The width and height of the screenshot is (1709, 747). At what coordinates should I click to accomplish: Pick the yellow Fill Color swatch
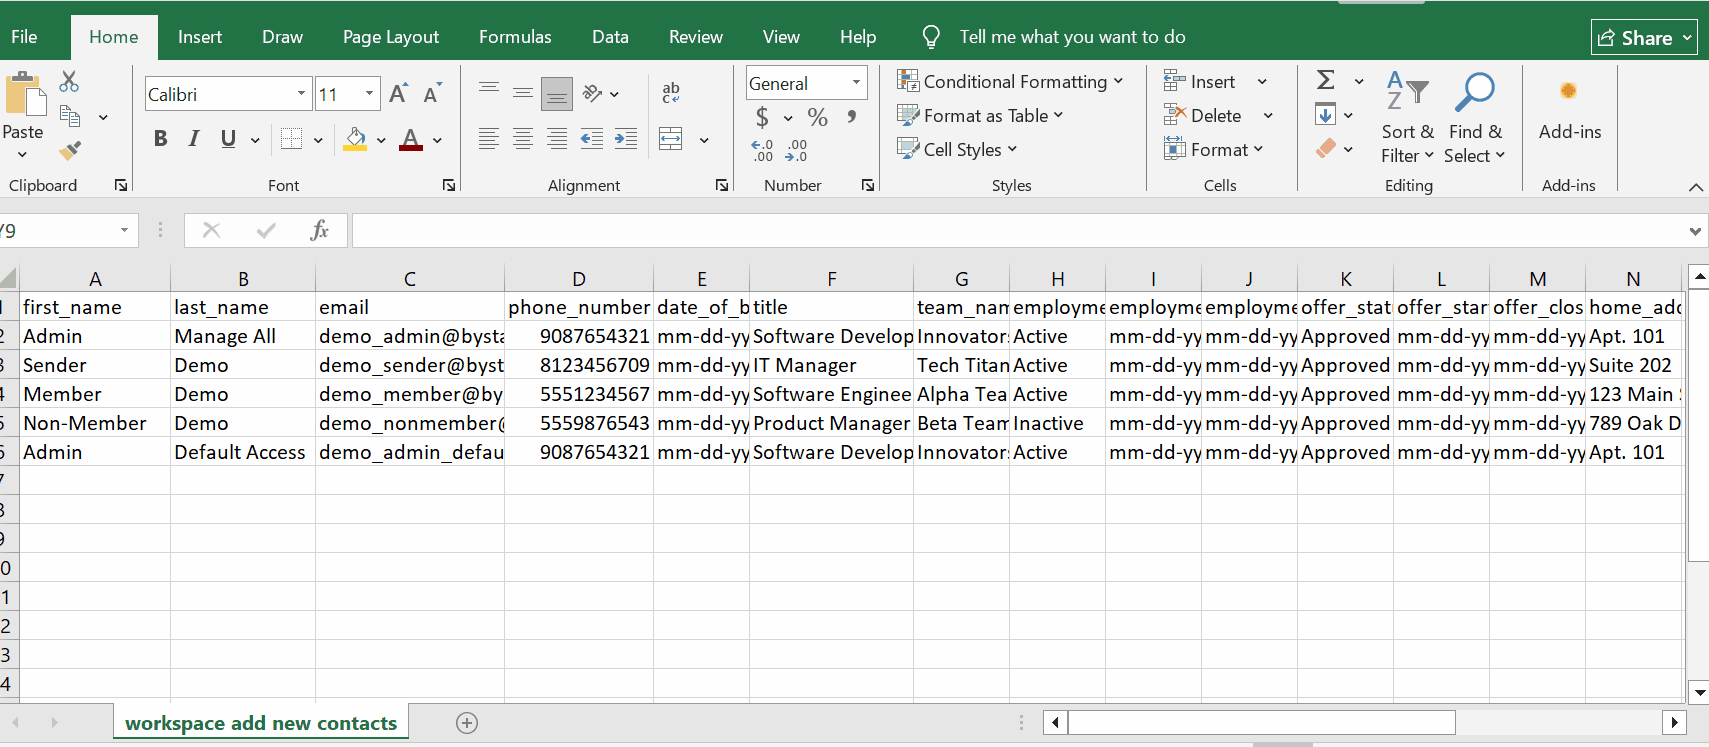pyautogui.click(x=355, y=139)
